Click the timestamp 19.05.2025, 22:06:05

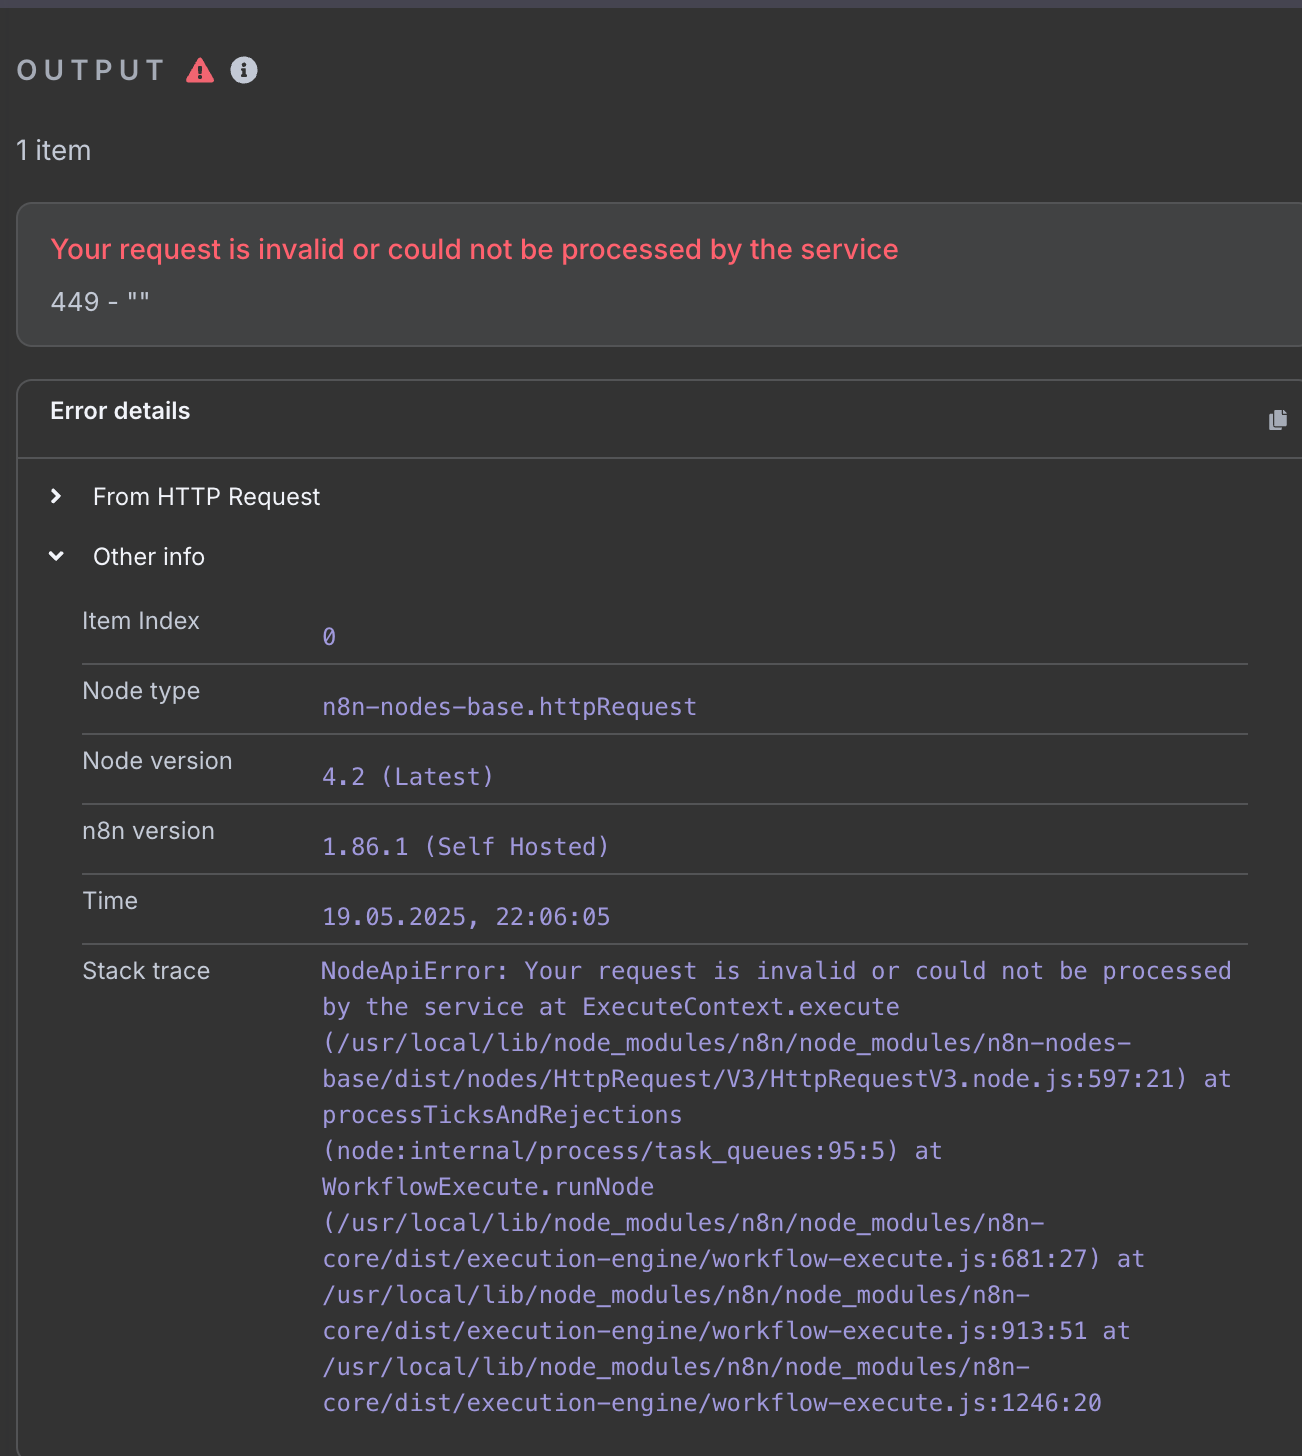click(466, 917)
